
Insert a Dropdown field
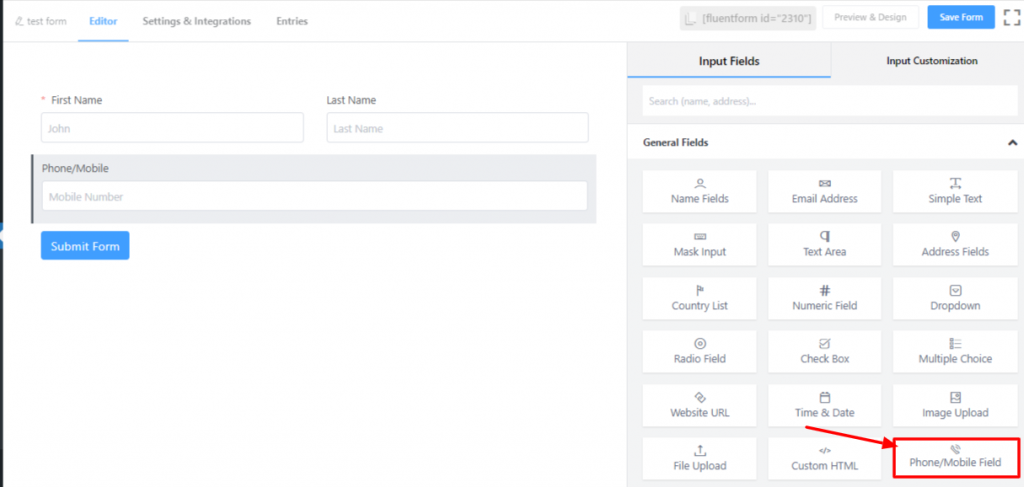click(x=955, y=298)
